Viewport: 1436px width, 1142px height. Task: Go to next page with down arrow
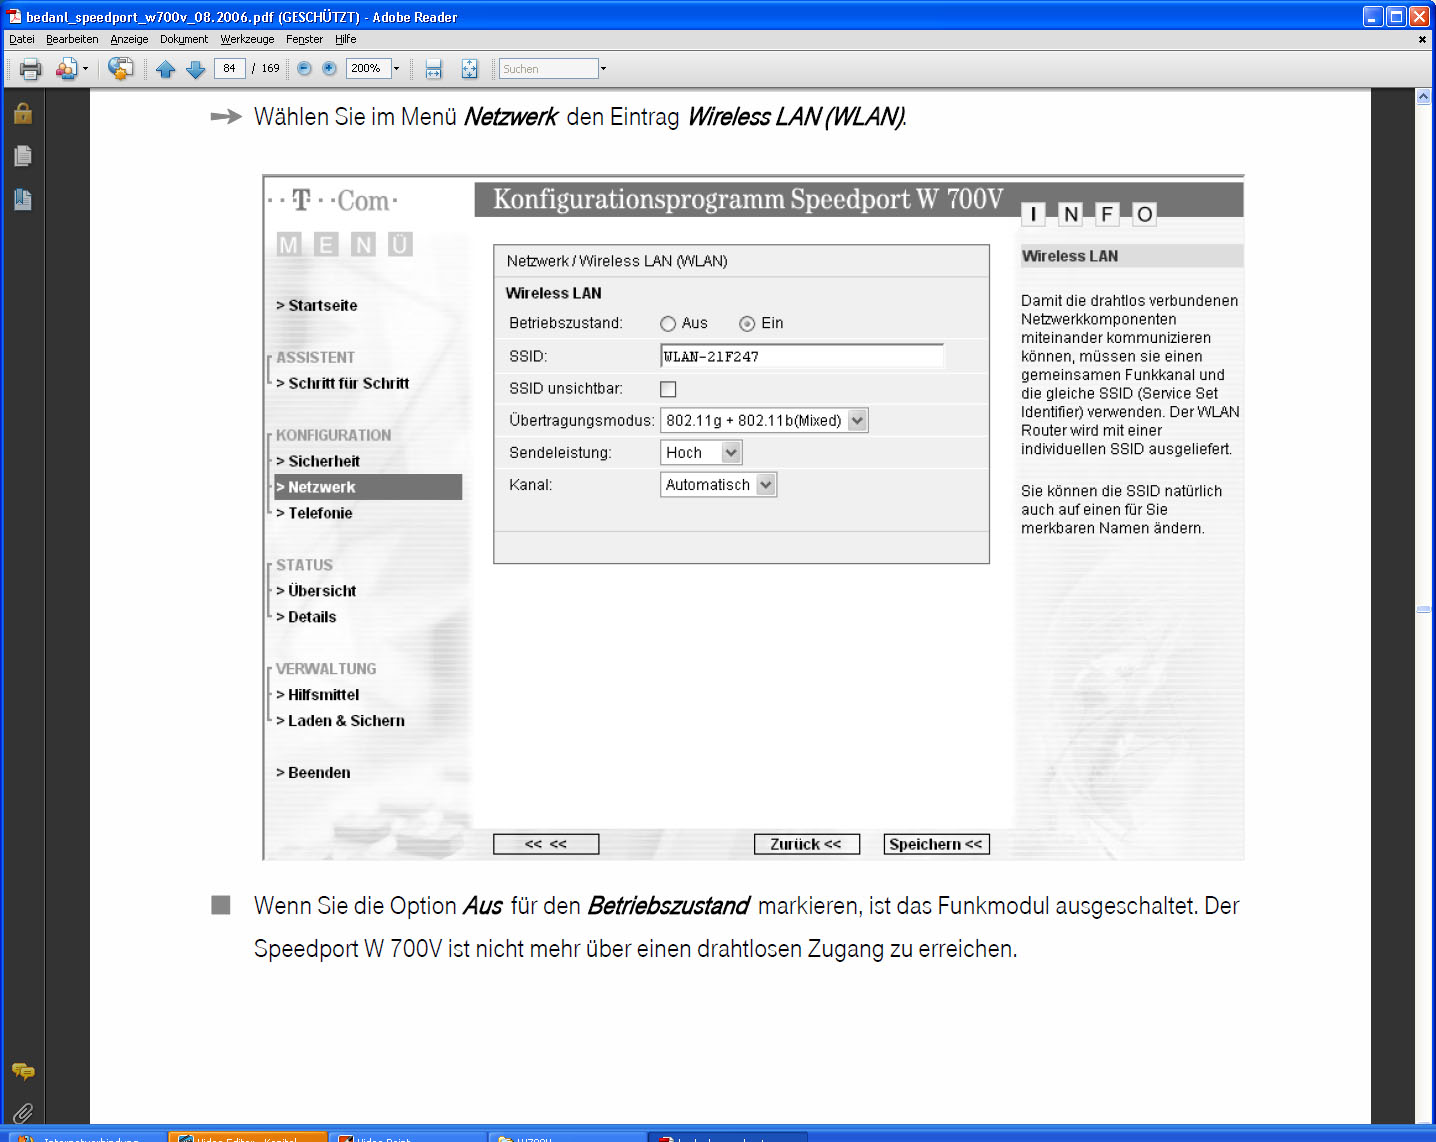(196, 69)
